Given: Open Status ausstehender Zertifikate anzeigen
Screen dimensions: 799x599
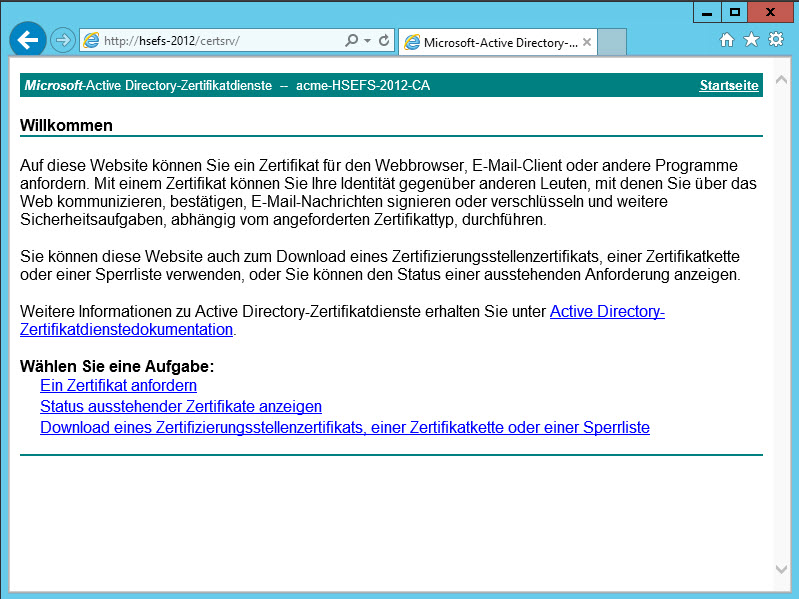Looking at the screenshot, I should [x=181, y=406].
